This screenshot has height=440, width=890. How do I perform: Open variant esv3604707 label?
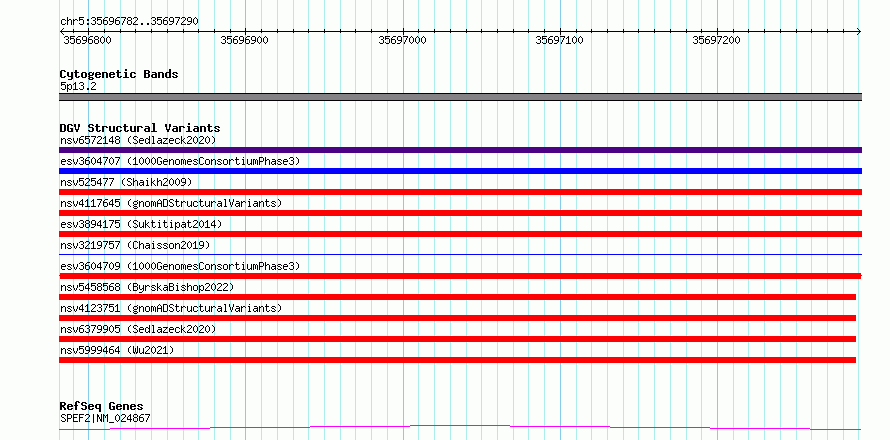[180, 161]
